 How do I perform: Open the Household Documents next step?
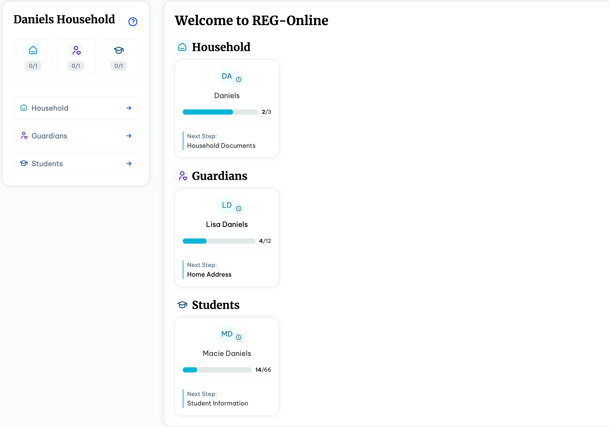221,146
